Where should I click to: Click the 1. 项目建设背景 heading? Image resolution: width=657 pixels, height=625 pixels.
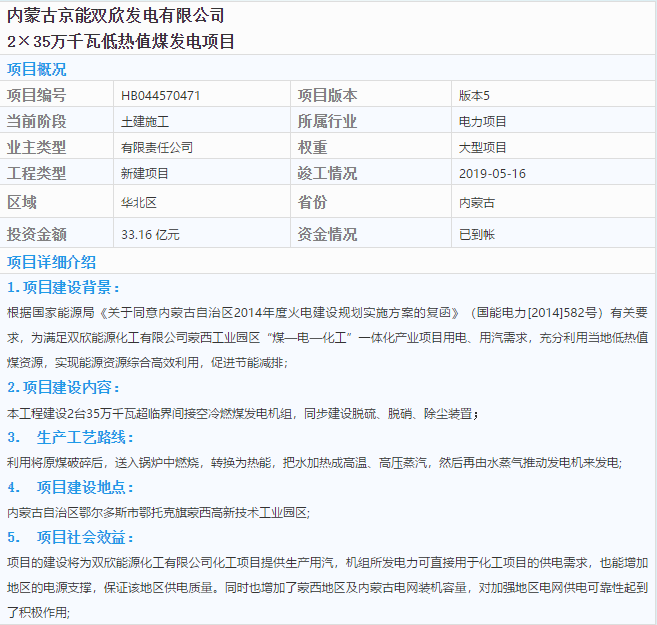[x=64, y=288]
